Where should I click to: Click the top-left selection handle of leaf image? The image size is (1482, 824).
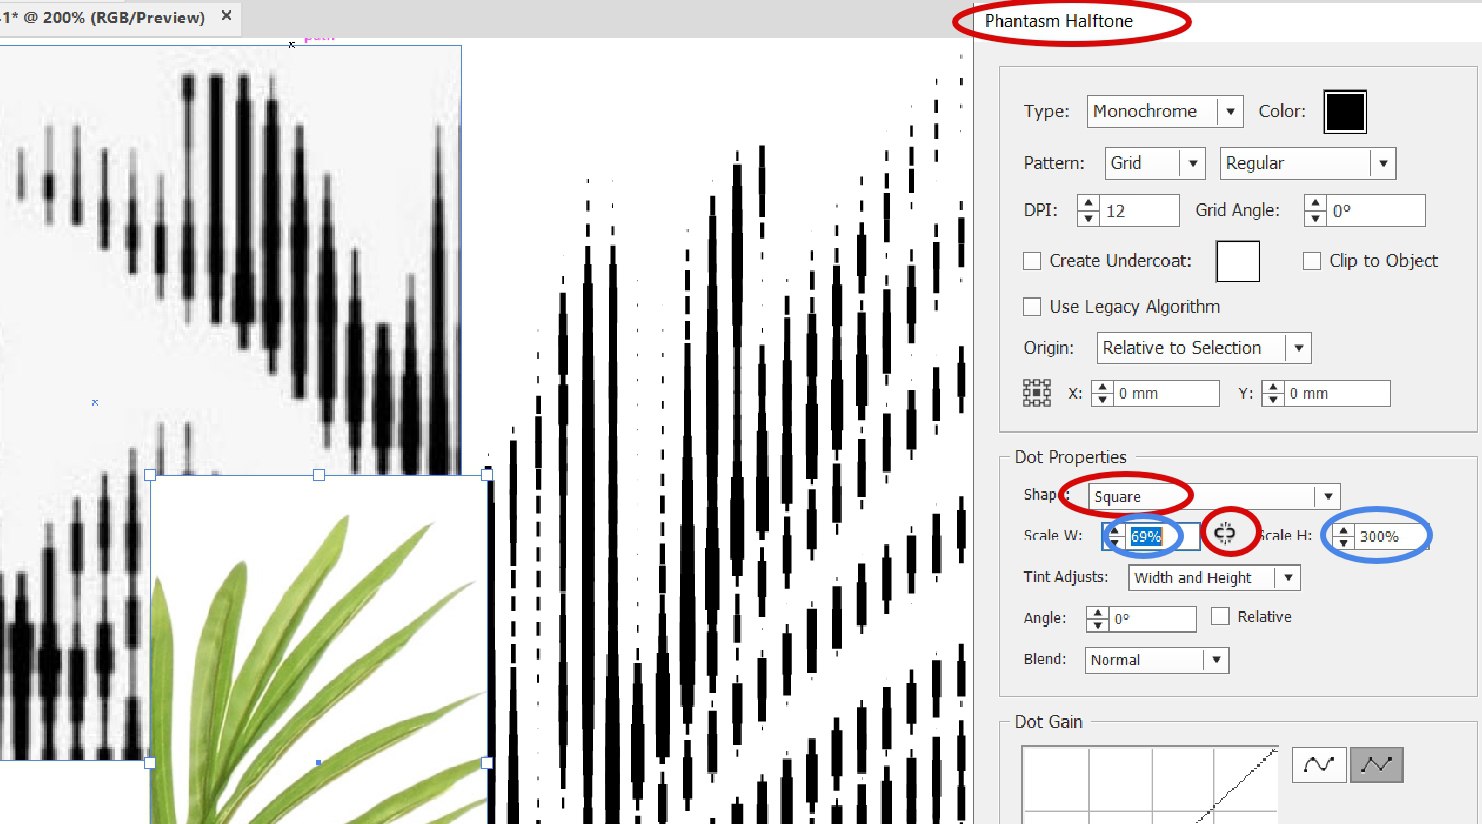(x=151, y=476)
